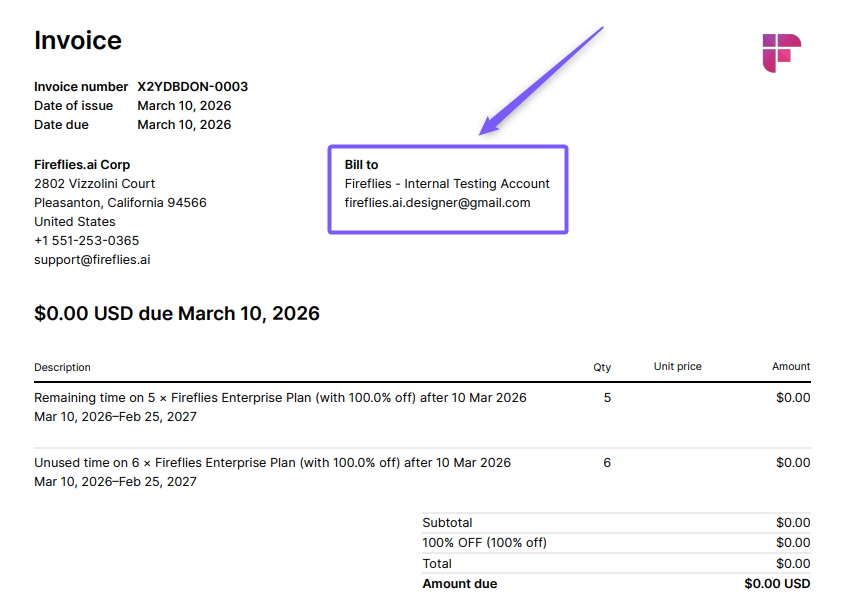Click the '$0.00 USD' amount due value
Screen dimensions: 848x613
pos(777,584)
